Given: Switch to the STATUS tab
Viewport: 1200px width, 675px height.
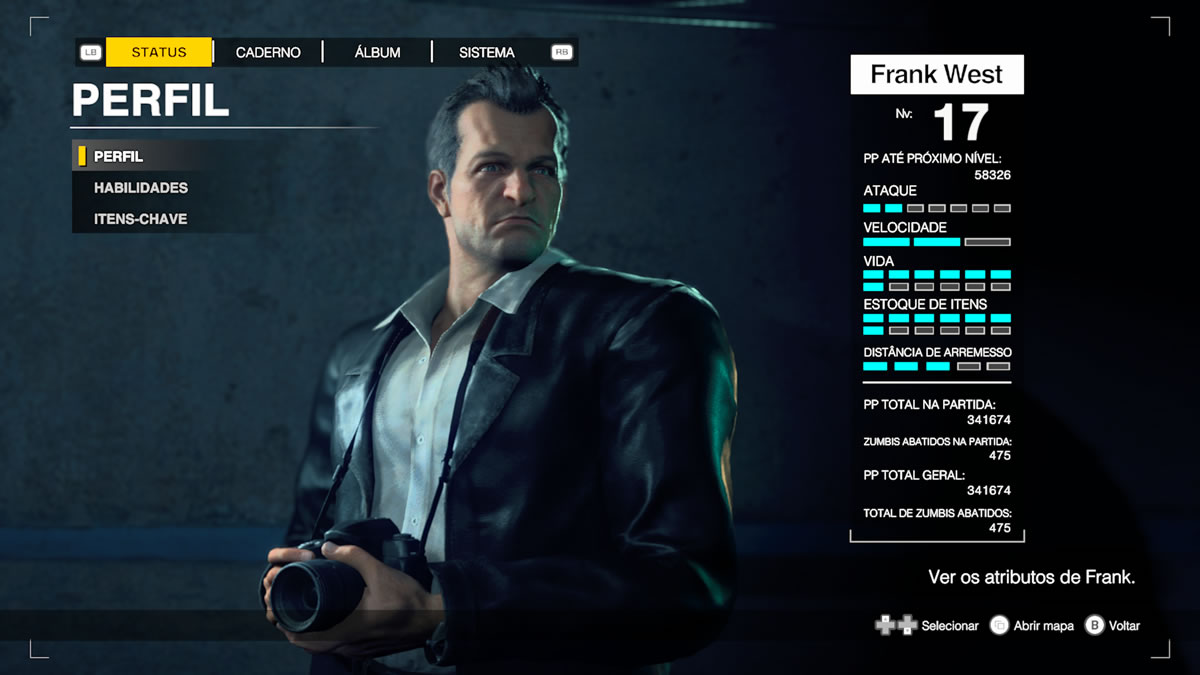Looking at the screenshot, I should (159, 52).
